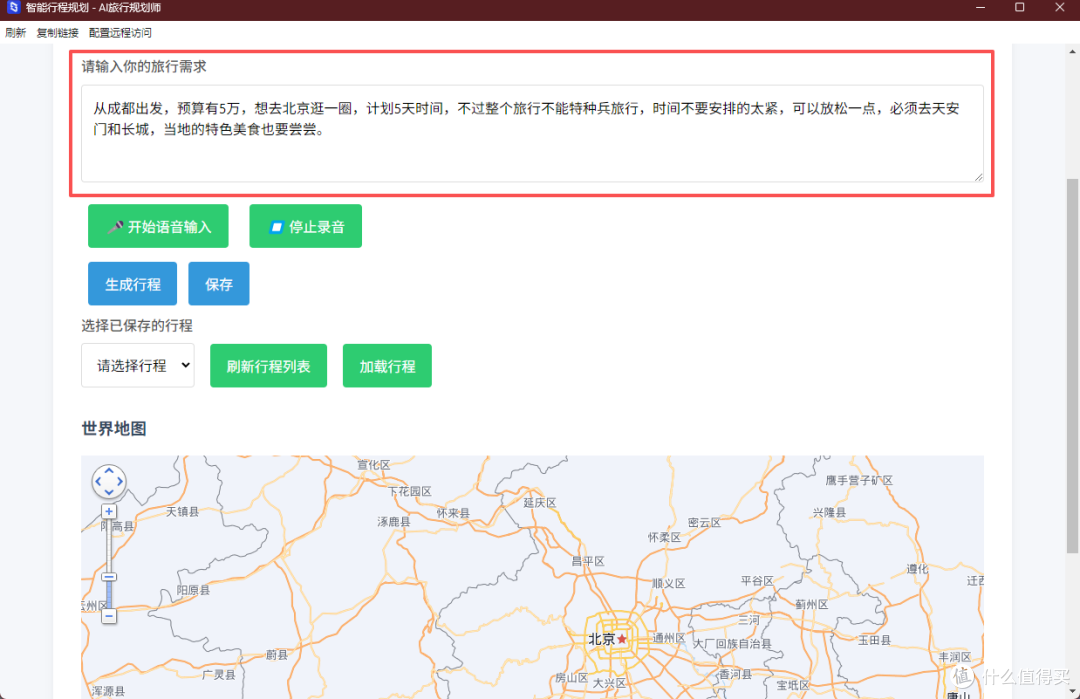Pan map up with the compass arrow
1080x699 pixels.
point(109,471)
